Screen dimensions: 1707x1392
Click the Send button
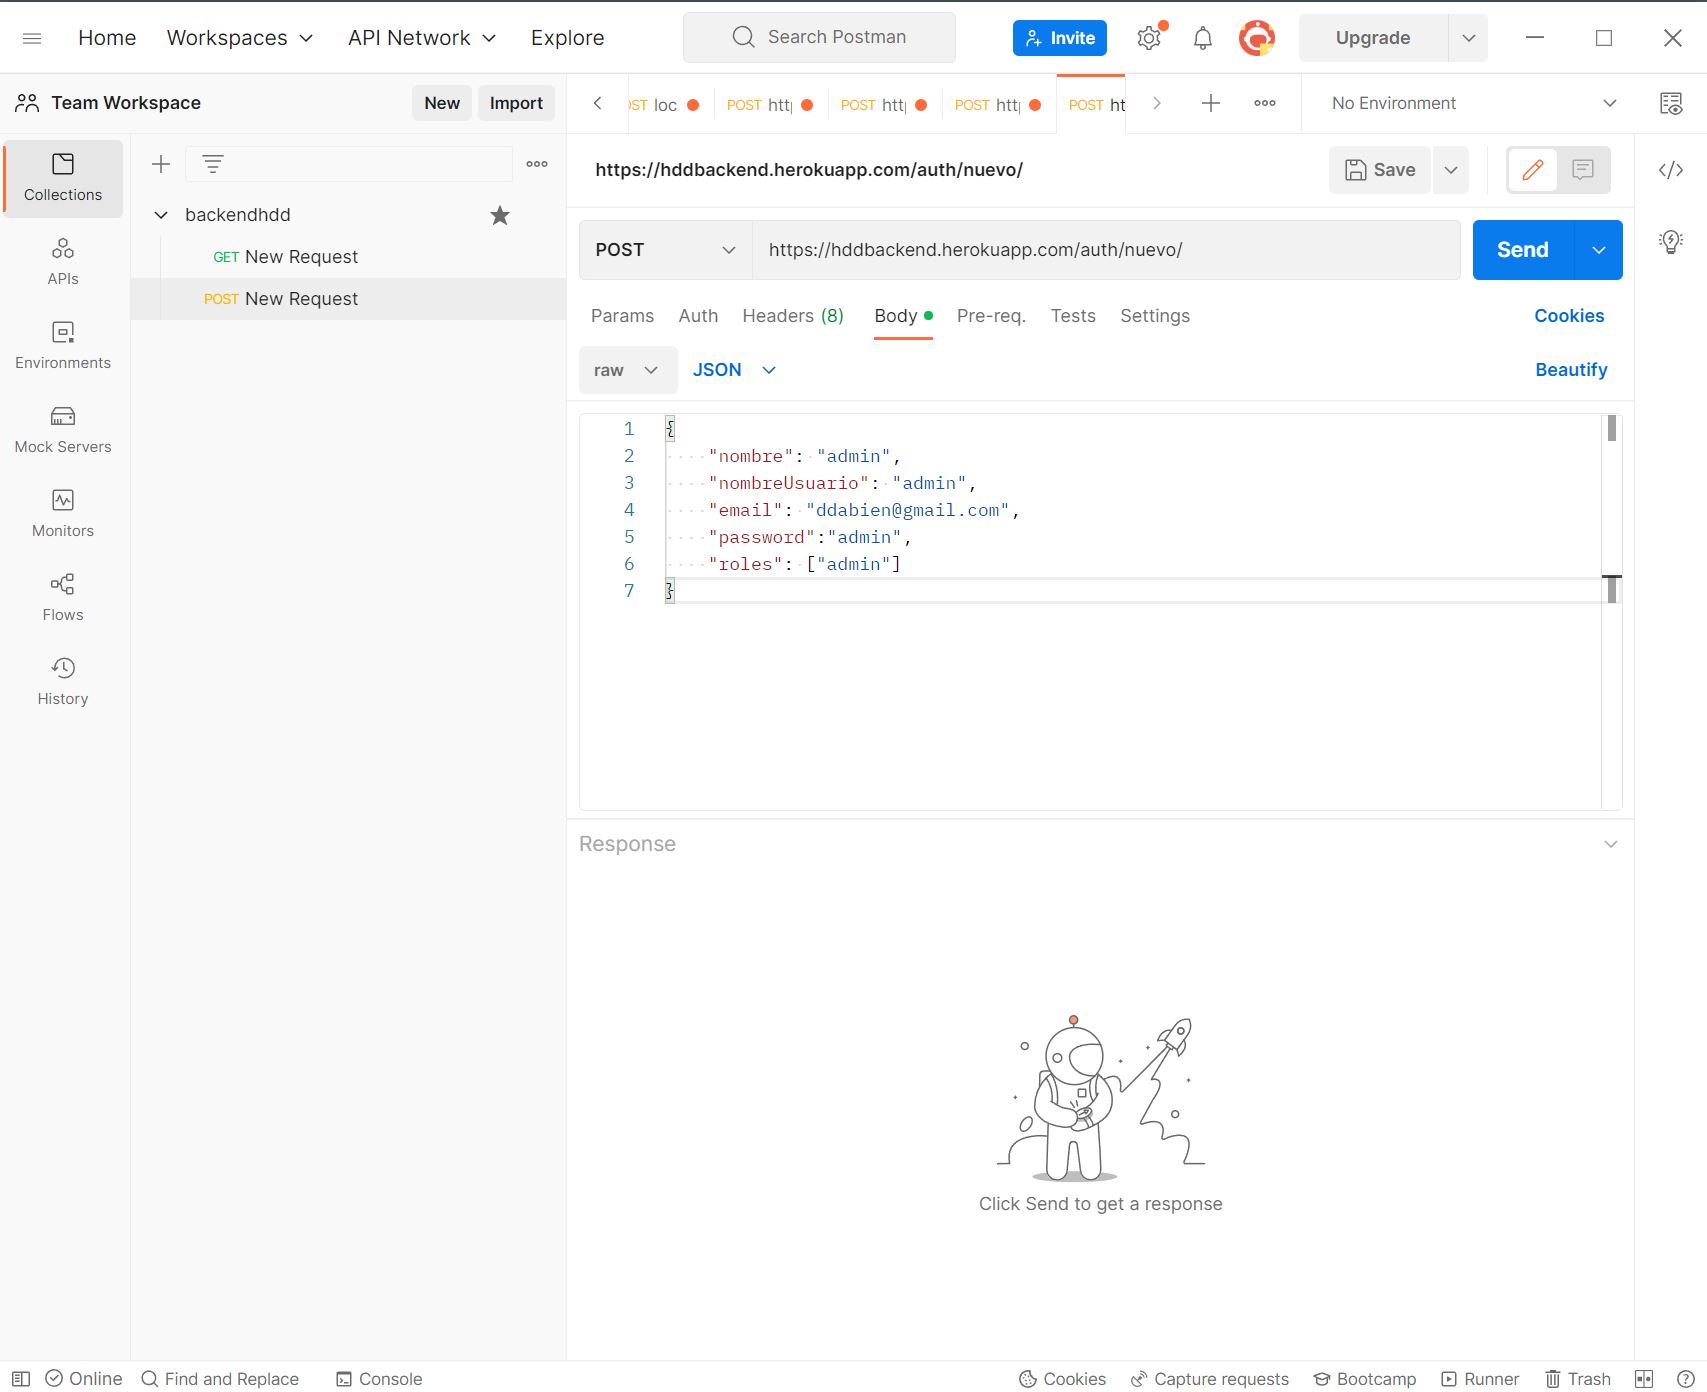[1523, 250]
